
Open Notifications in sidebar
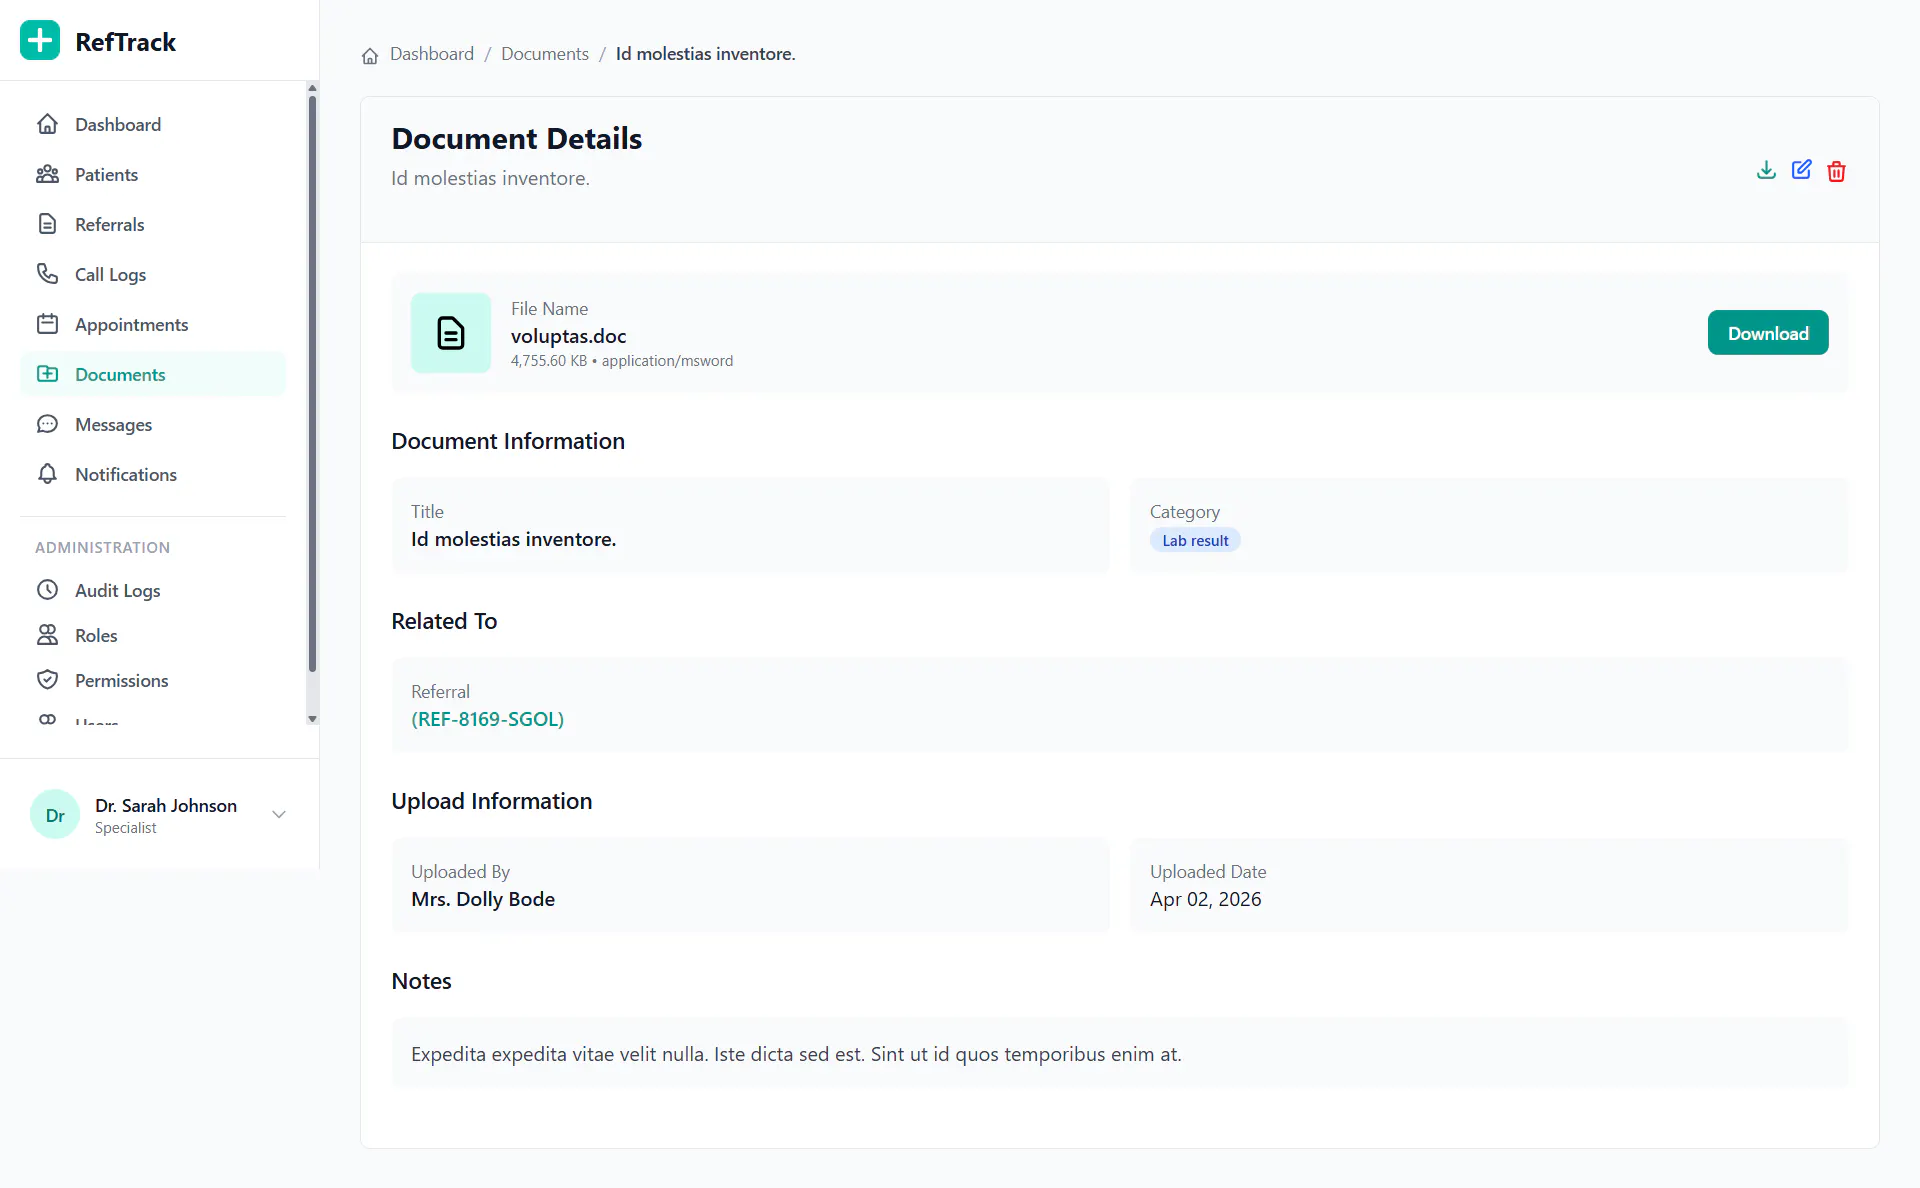tap(153, 474)
